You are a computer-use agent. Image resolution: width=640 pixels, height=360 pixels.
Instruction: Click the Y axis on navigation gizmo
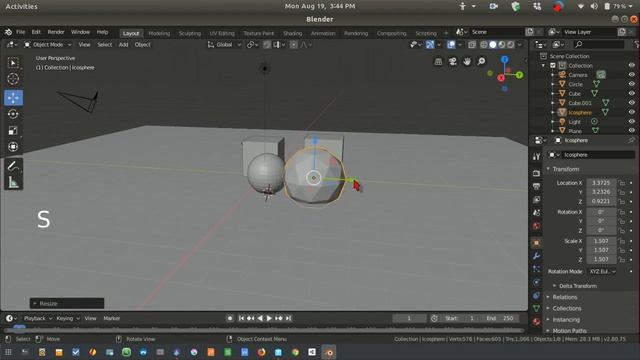519,75
